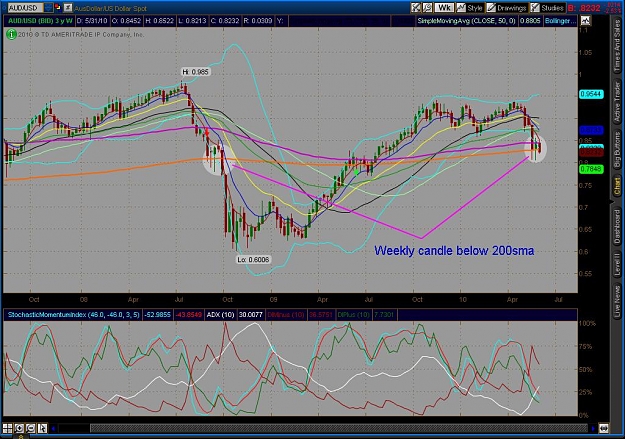Open the Dashboard side tab
The width and height of the screenshot is (625, 439).
[617, 227]
